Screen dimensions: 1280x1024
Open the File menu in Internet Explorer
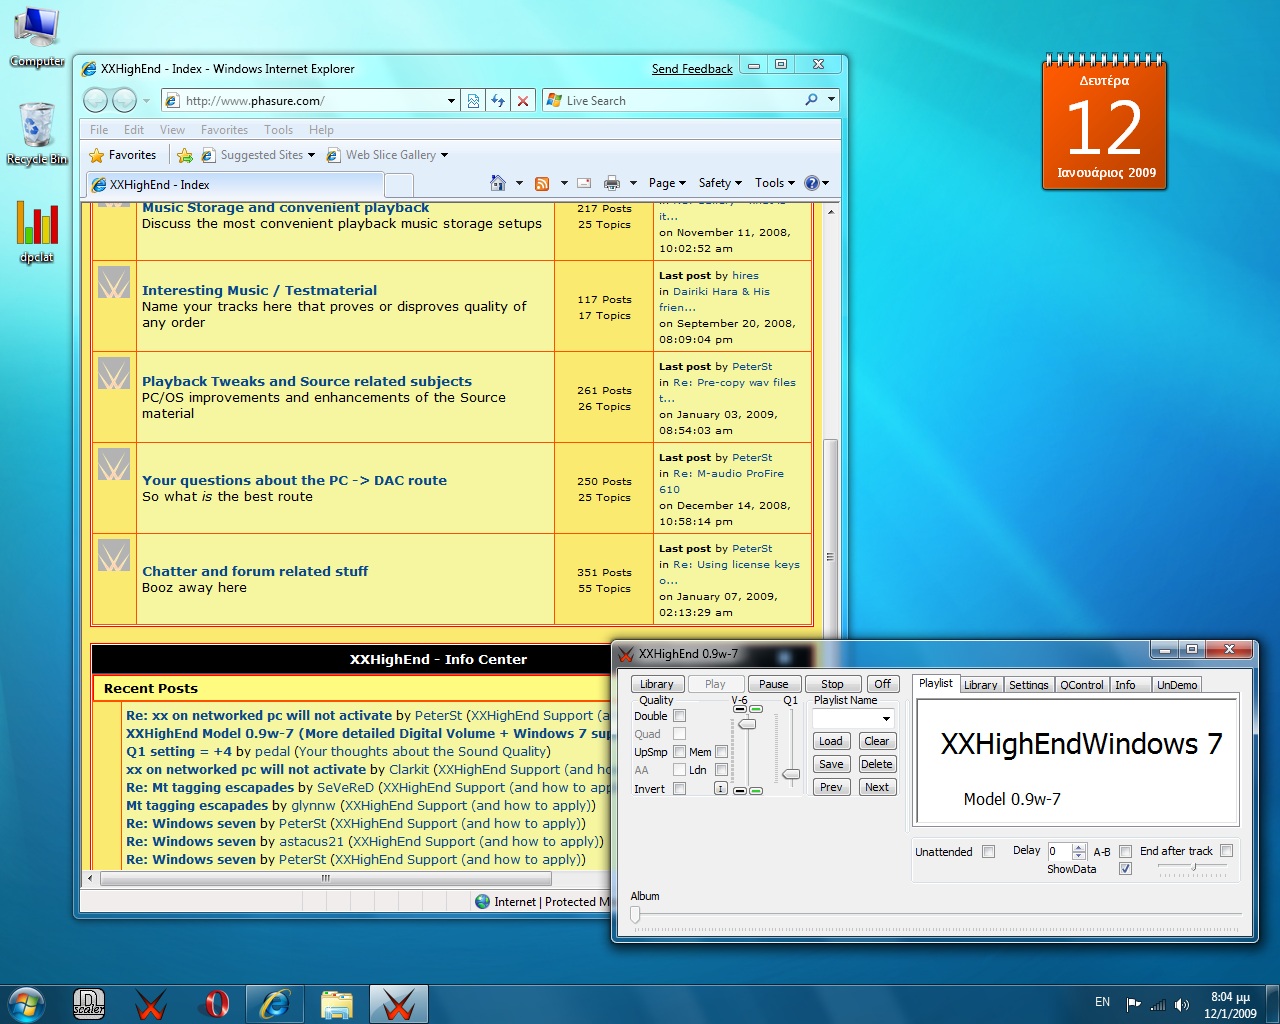(99, 130)
